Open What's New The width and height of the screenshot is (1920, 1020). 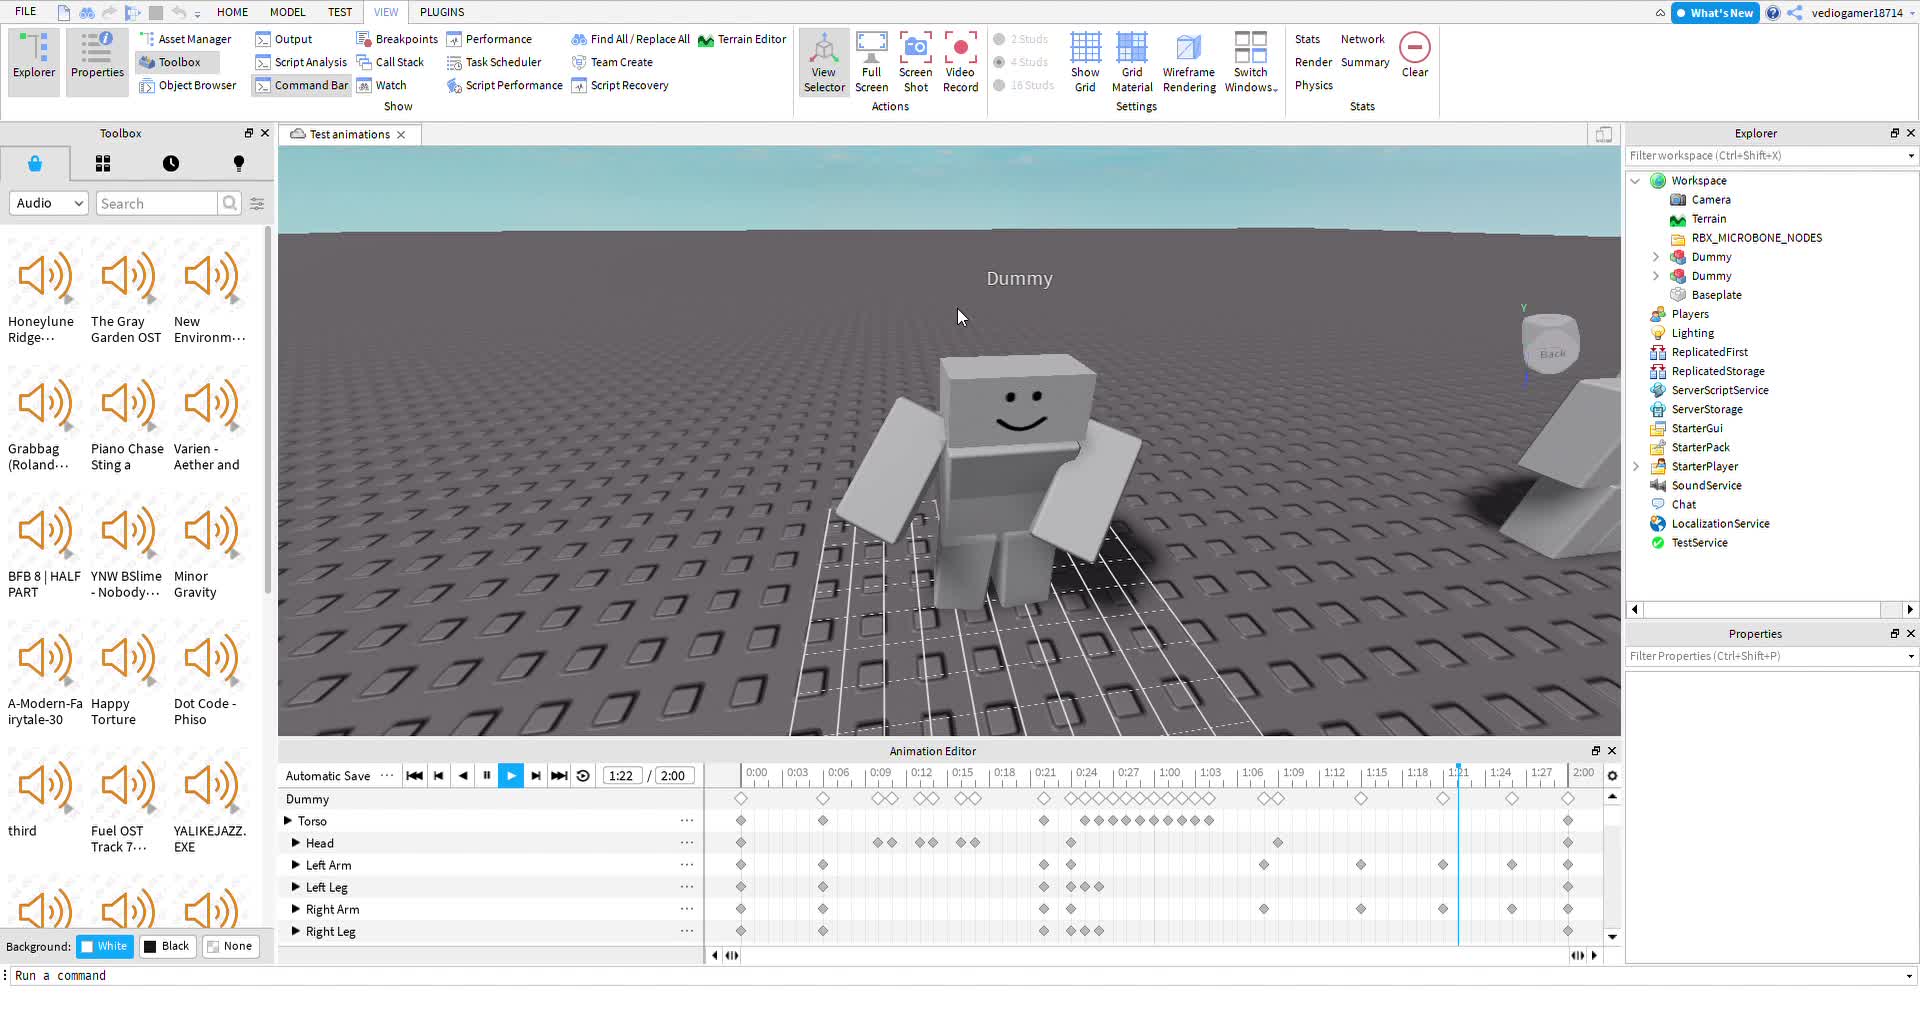pos(1714,13)
